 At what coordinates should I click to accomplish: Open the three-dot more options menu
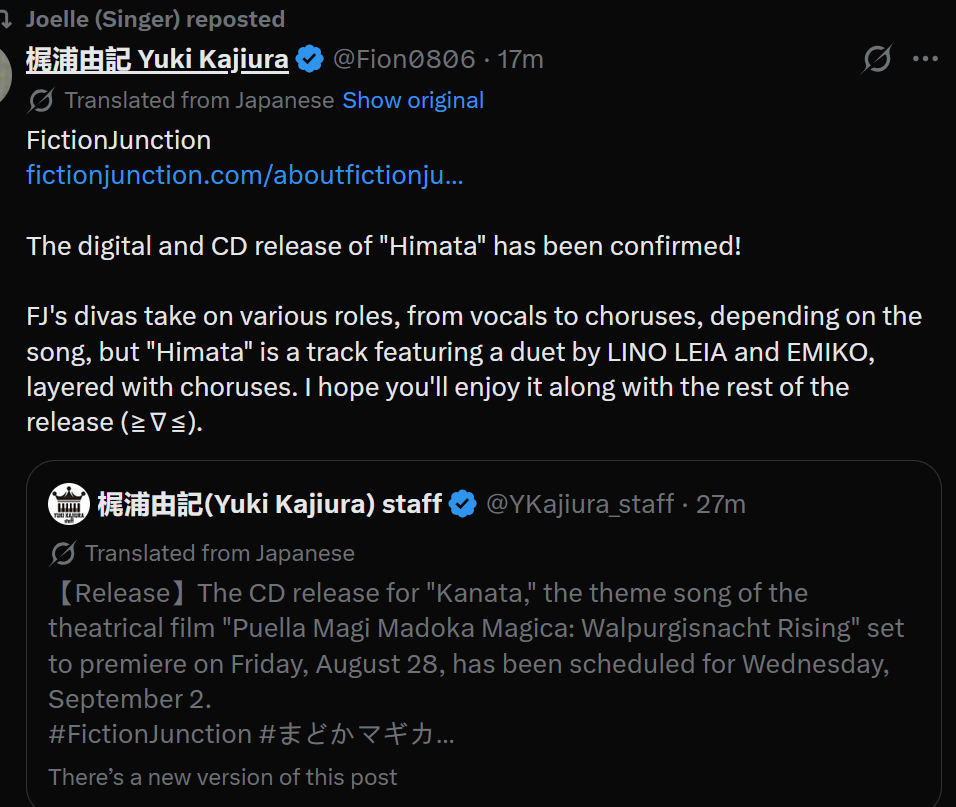point(925,59)
